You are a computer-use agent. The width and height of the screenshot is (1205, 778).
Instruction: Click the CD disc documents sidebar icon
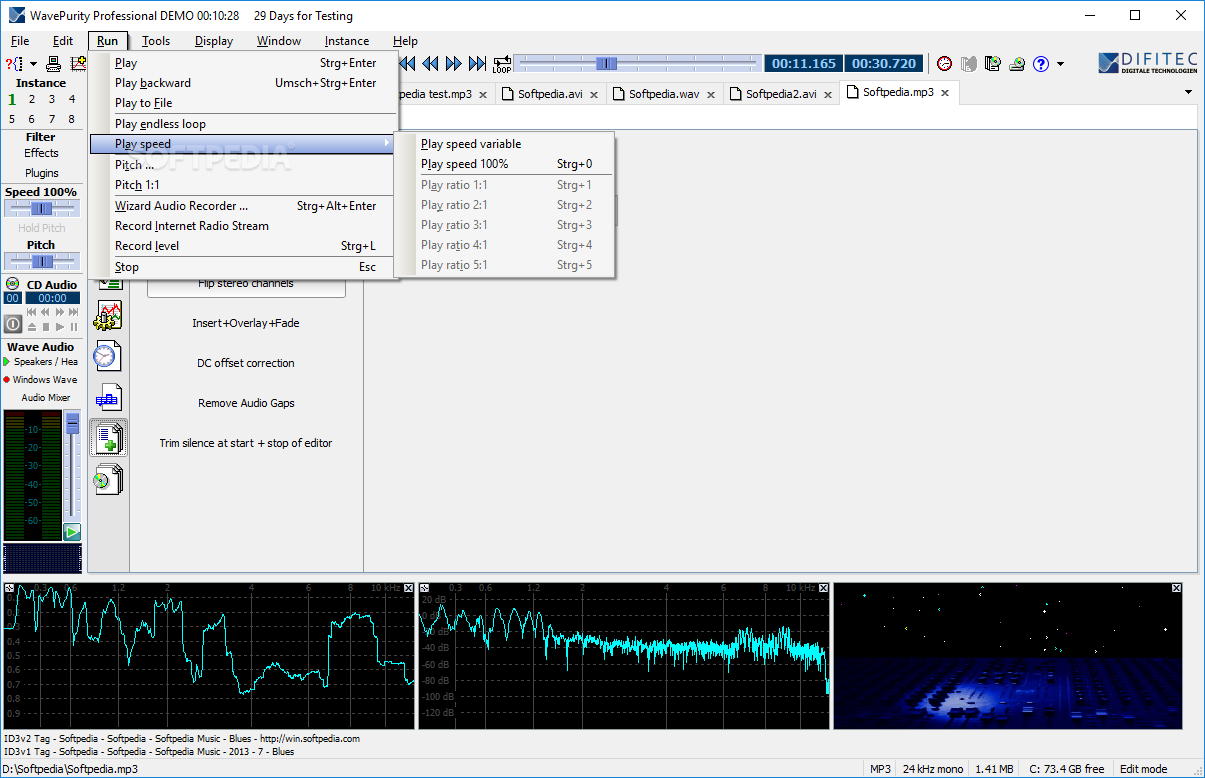[x=108, y=479]
